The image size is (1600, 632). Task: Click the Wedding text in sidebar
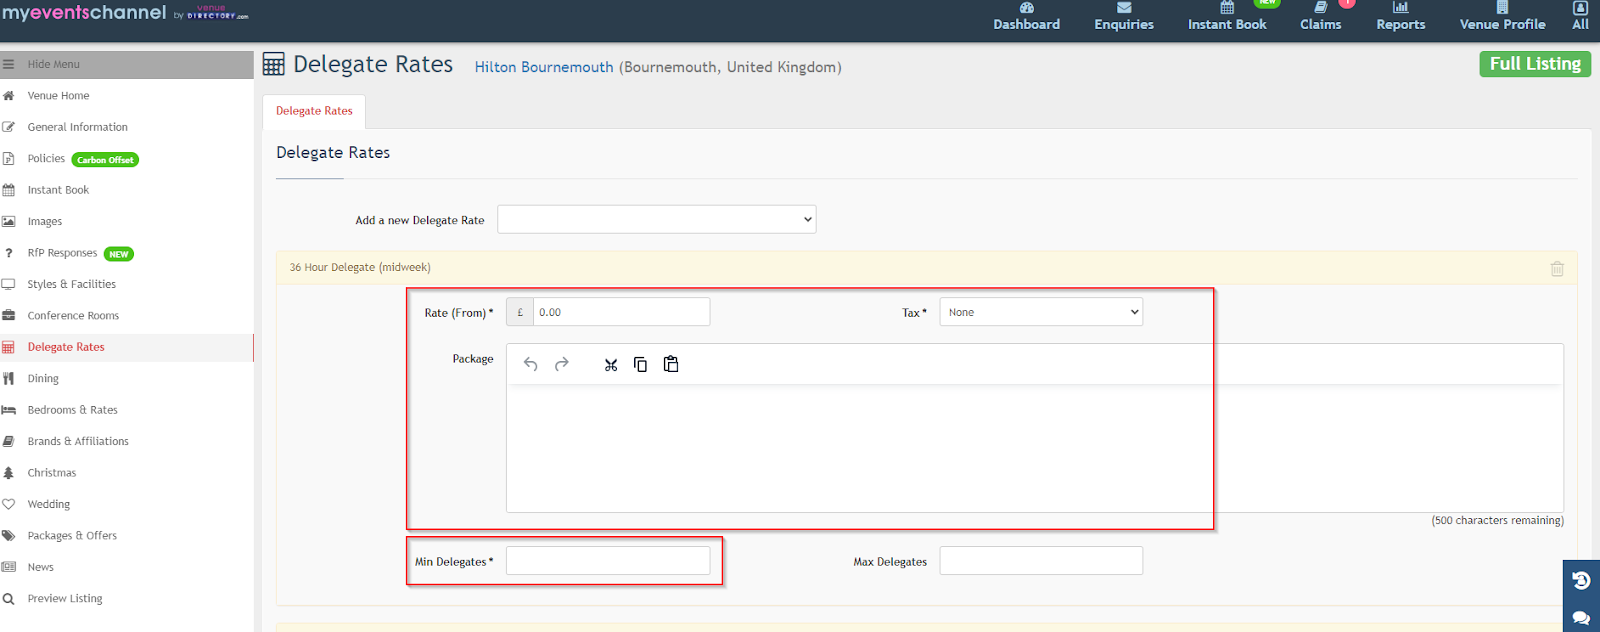(49, 505)
